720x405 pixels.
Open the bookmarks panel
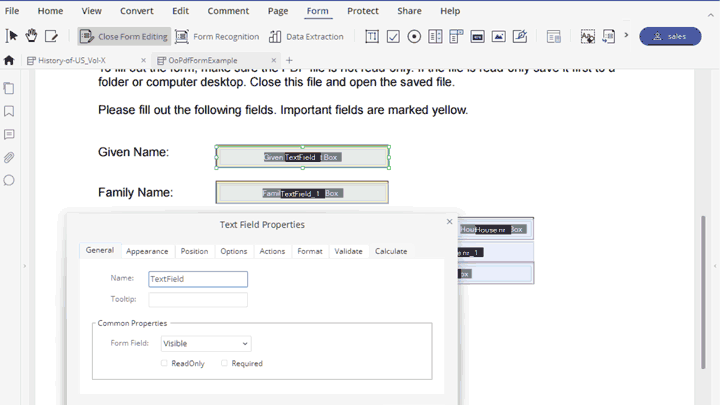point(9,111)
